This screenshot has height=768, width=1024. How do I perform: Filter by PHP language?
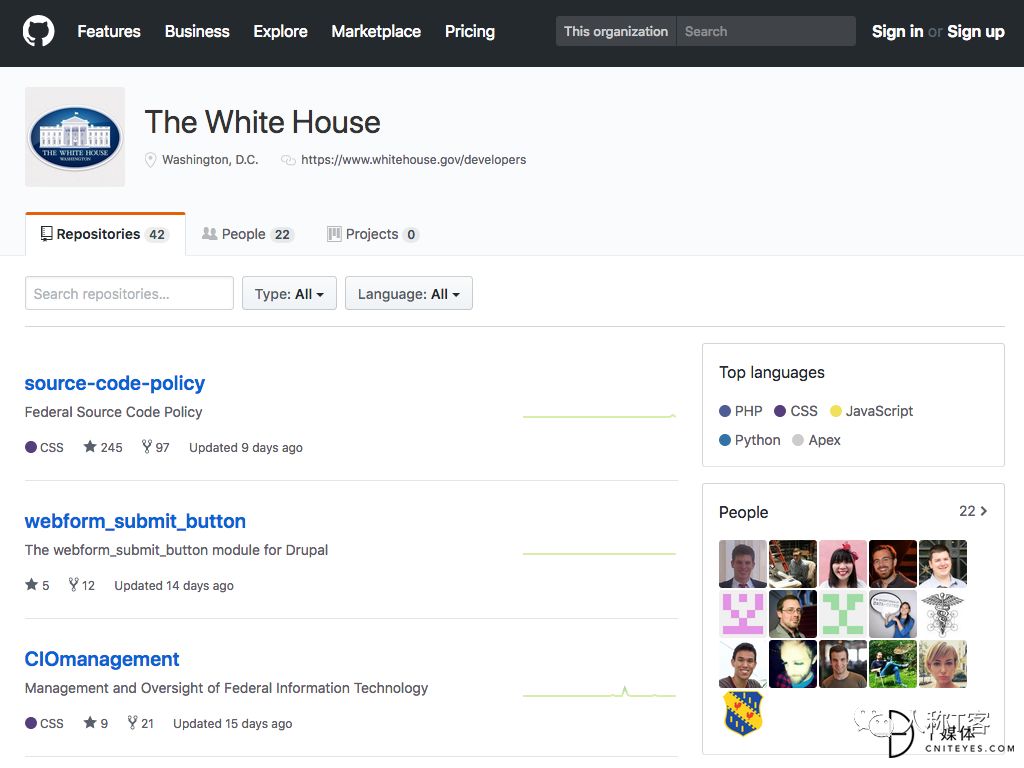pyautogui.click(x=741, y=411)
